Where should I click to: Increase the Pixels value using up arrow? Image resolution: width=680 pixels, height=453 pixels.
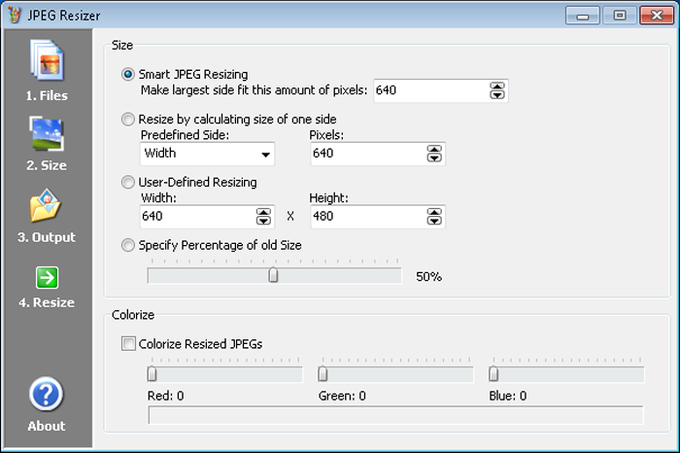(x=434, y=149)
